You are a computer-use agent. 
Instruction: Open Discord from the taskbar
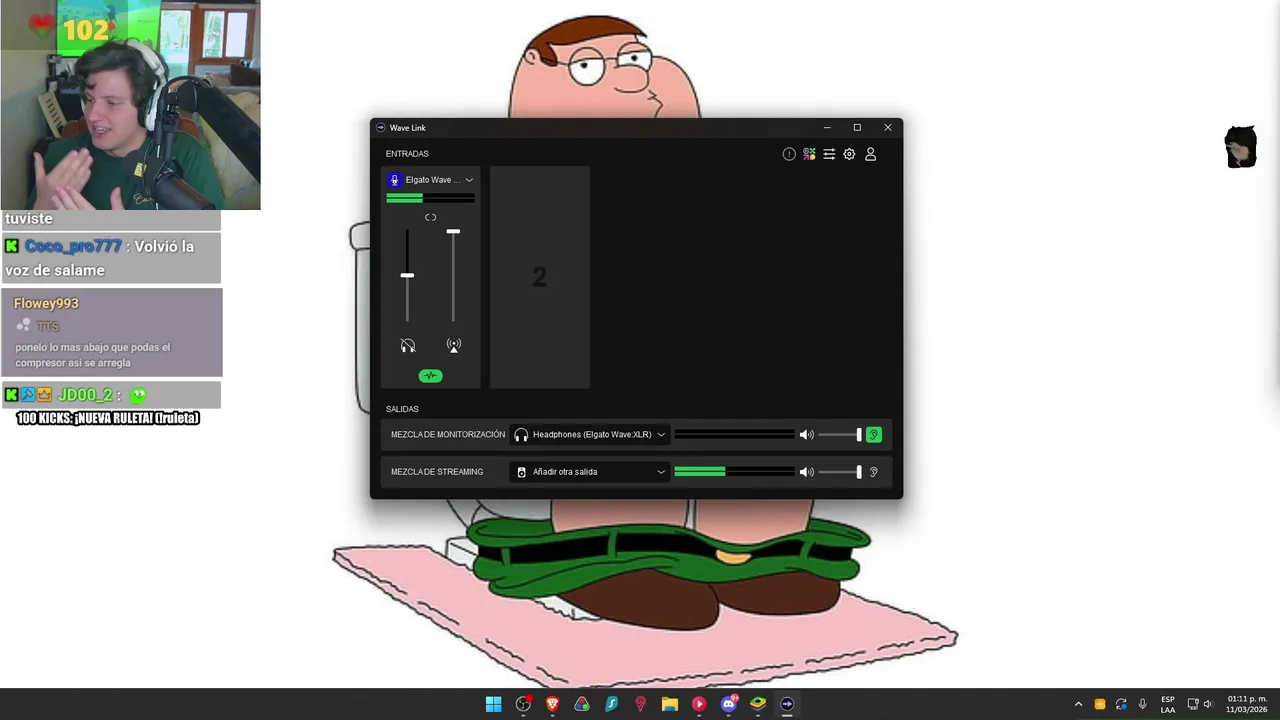click(x=729, y=704)
